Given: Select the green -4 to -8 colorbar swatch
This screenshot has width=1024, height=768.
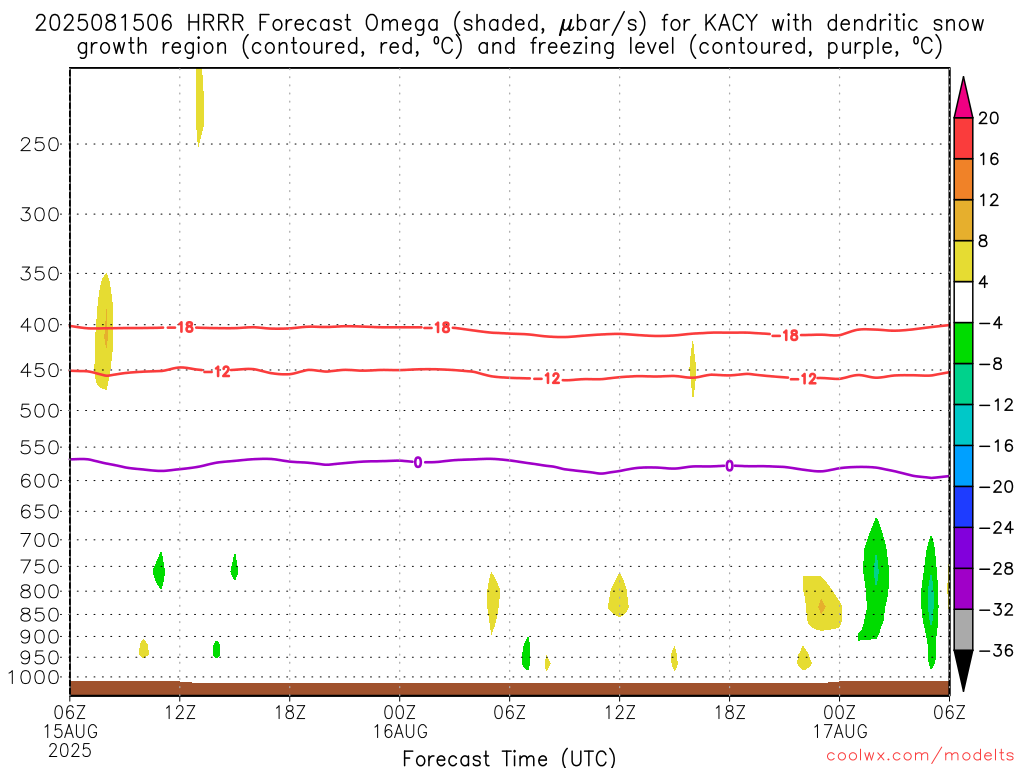Looking at the screenshot, I should coord(963,343).
